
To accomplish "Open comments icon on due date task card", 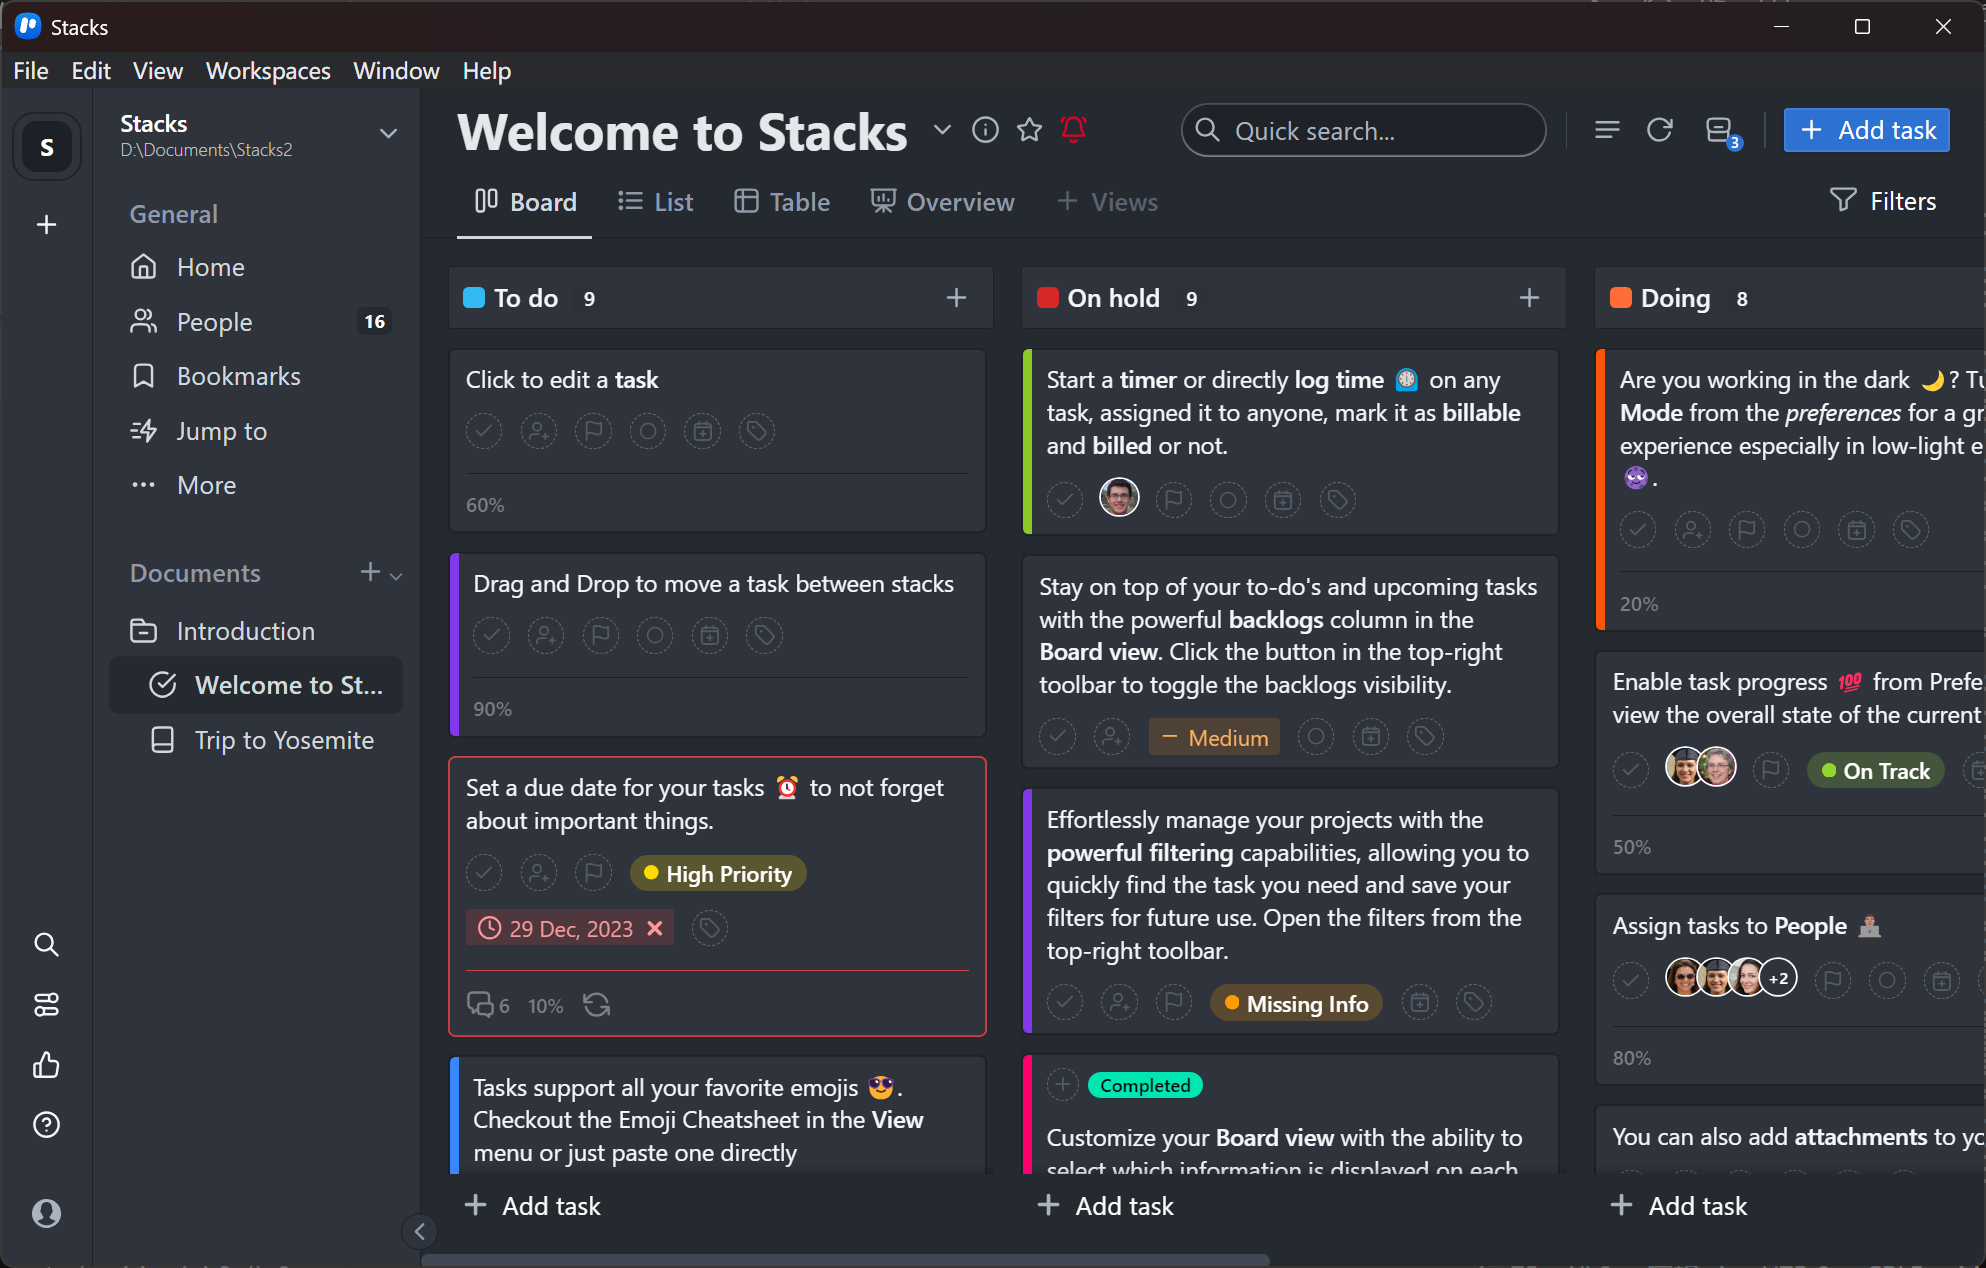I will [488, 1005].
